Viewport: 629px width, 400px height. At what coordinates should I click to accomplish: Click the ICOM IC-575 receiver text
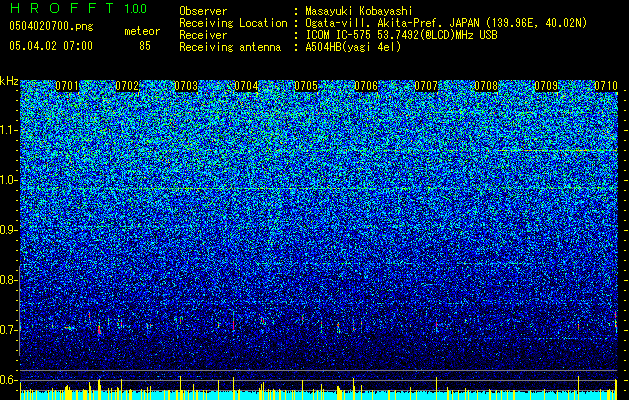[401, 35]
